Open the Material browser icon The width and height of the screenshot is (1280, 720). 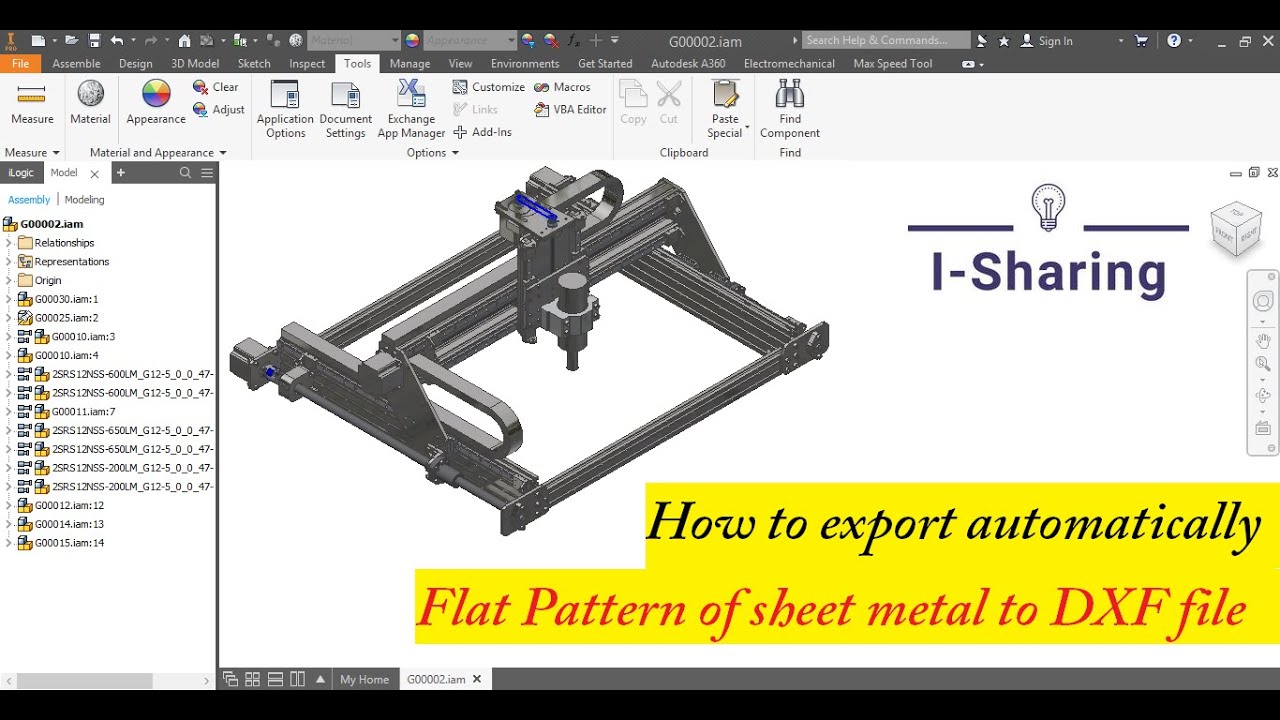coord(90,103)
